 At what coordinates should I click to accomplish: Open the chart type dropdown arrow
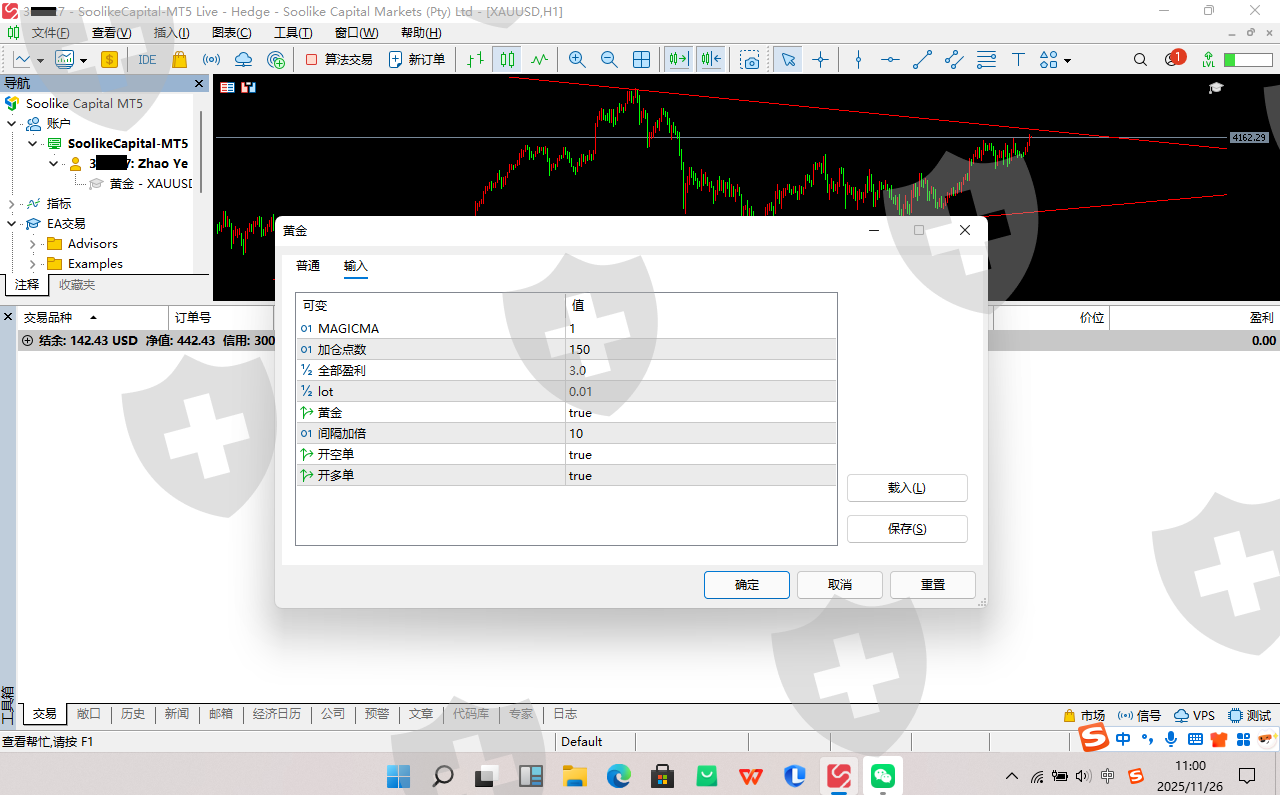(x=40, y=60)
